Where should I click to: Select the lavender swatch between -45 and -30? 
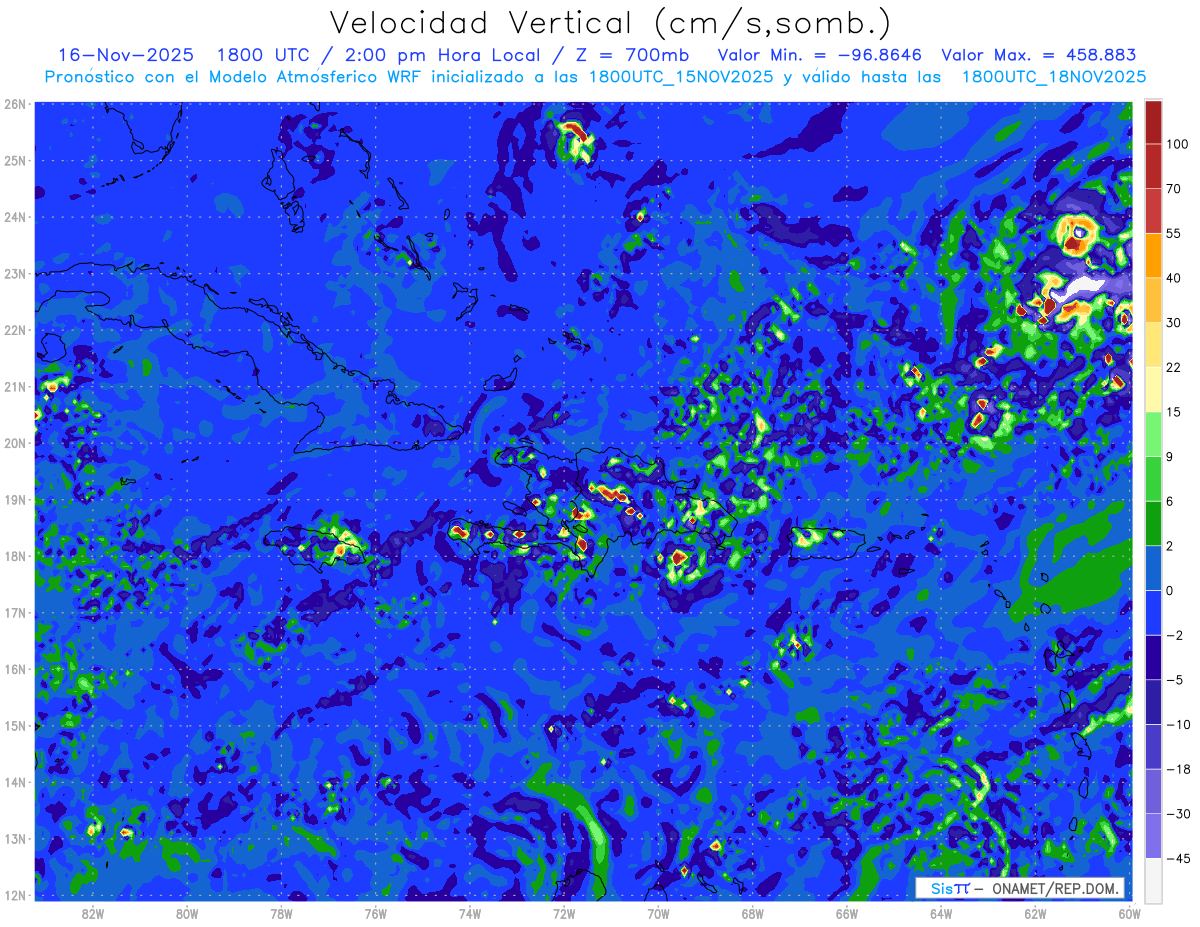tap(1153, 835)
